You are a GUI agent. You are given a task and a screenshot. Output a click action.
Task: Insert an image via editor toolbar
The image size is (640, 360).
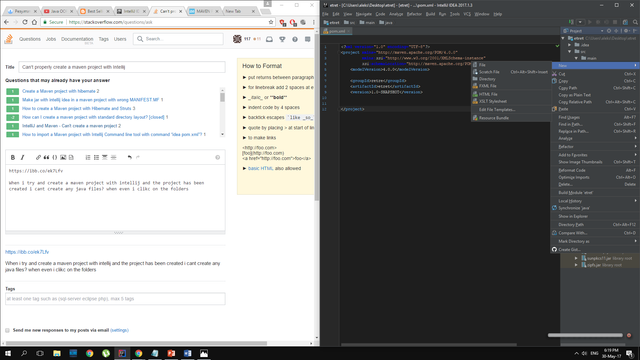(x=63, y=157)
